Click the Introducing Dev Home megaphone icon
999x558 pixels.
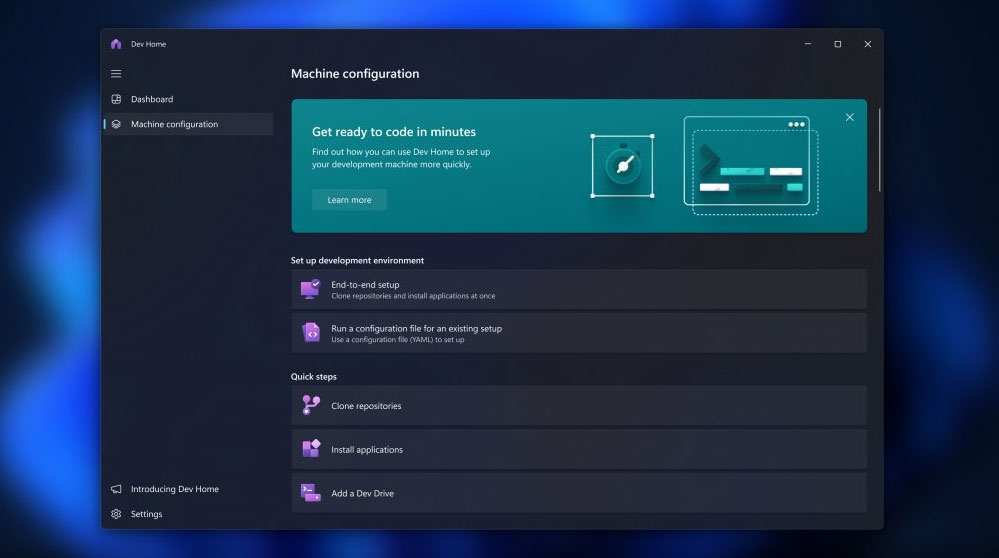(116, 489)
